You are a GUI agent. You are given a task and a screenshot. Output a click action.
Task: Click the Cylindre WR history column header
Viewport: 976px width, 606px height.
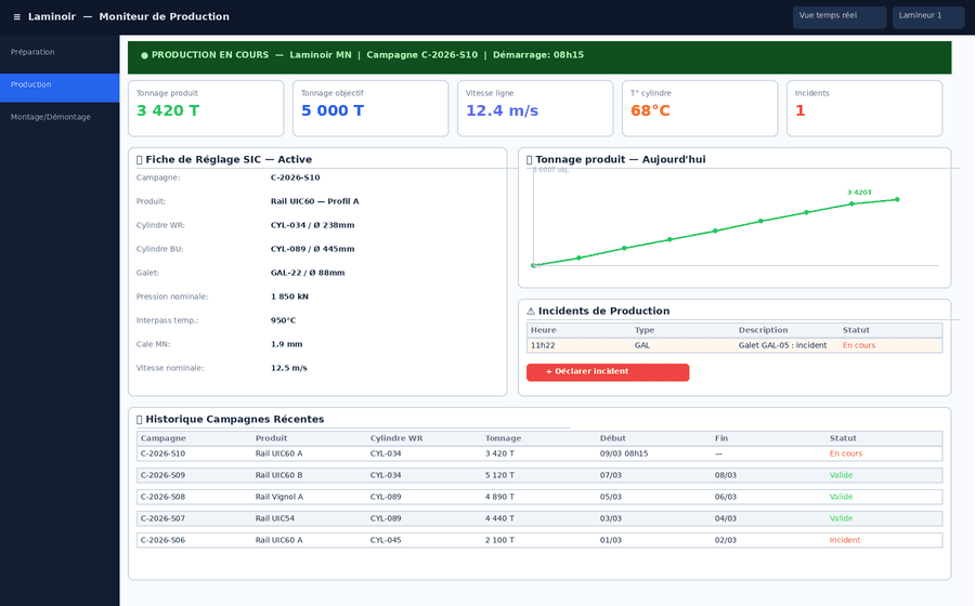(396, 439)
